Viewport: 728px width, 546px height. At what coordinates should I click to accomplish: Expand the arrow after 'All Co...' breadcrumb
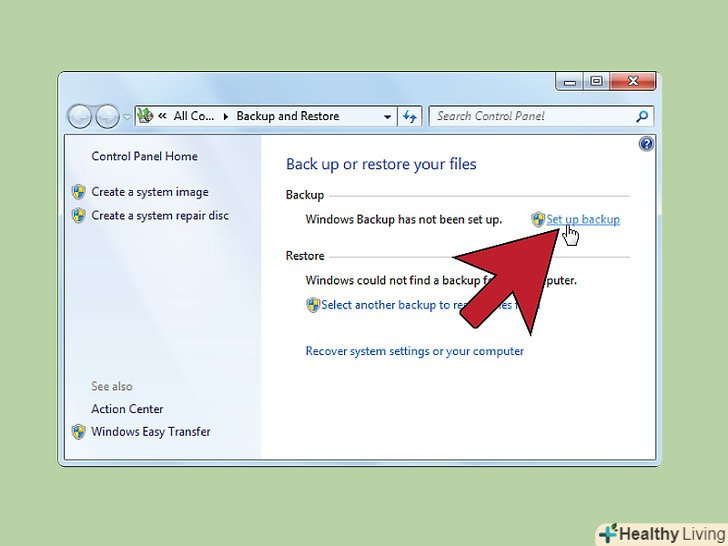[x=226, y=117]
